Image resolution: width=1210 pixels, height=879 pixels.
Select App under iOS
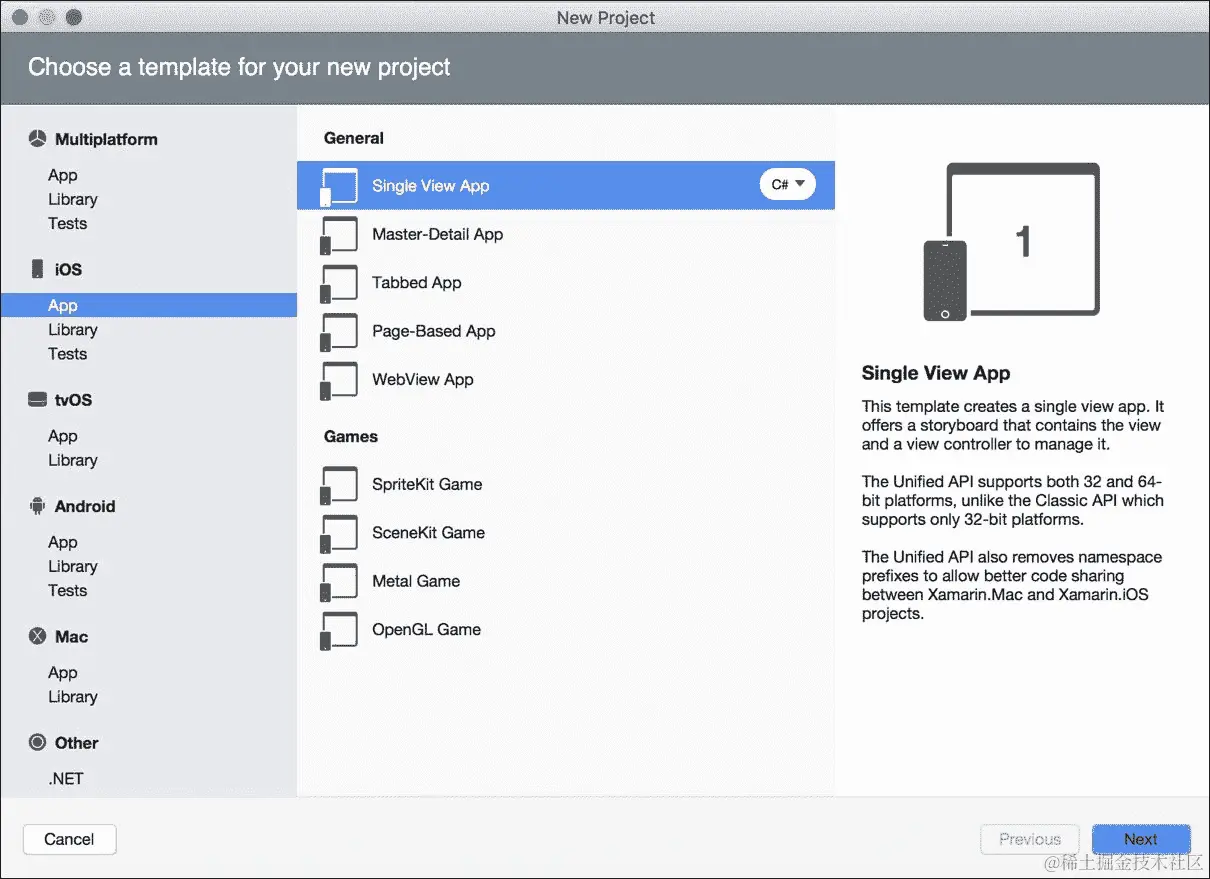[148, 305]
